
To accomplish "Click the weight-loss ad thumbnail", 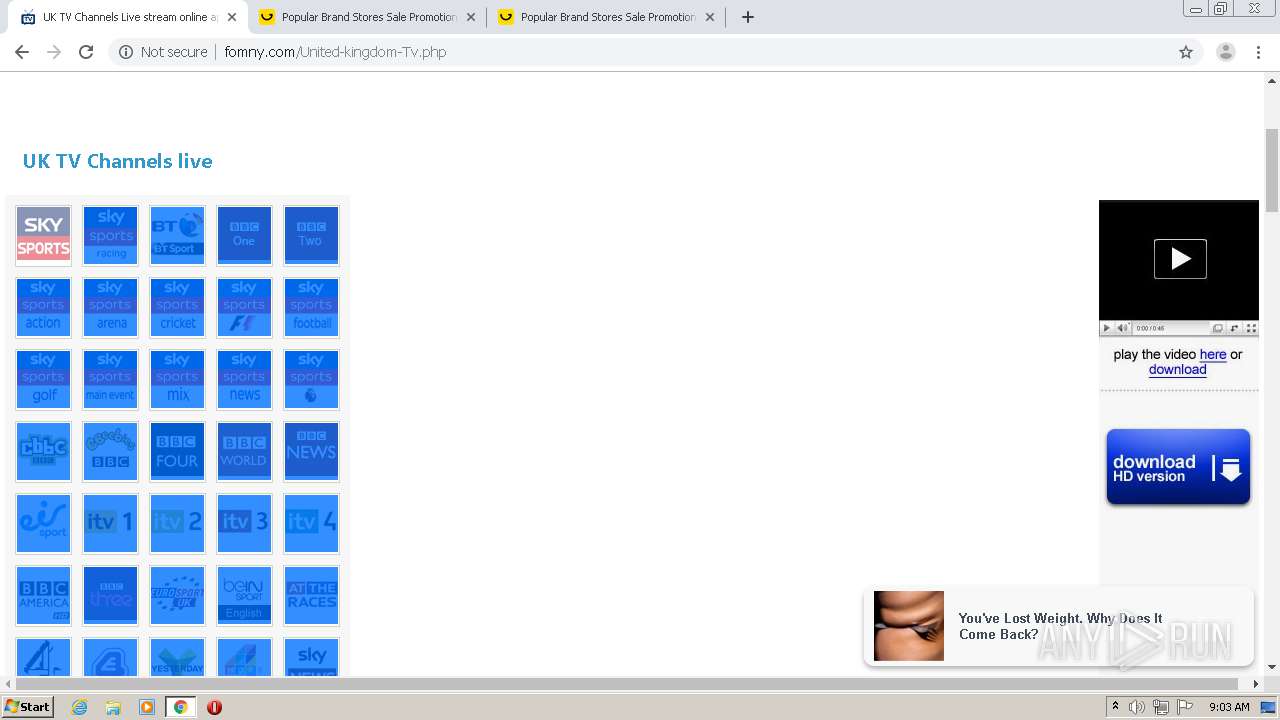I will click(909, 626).
